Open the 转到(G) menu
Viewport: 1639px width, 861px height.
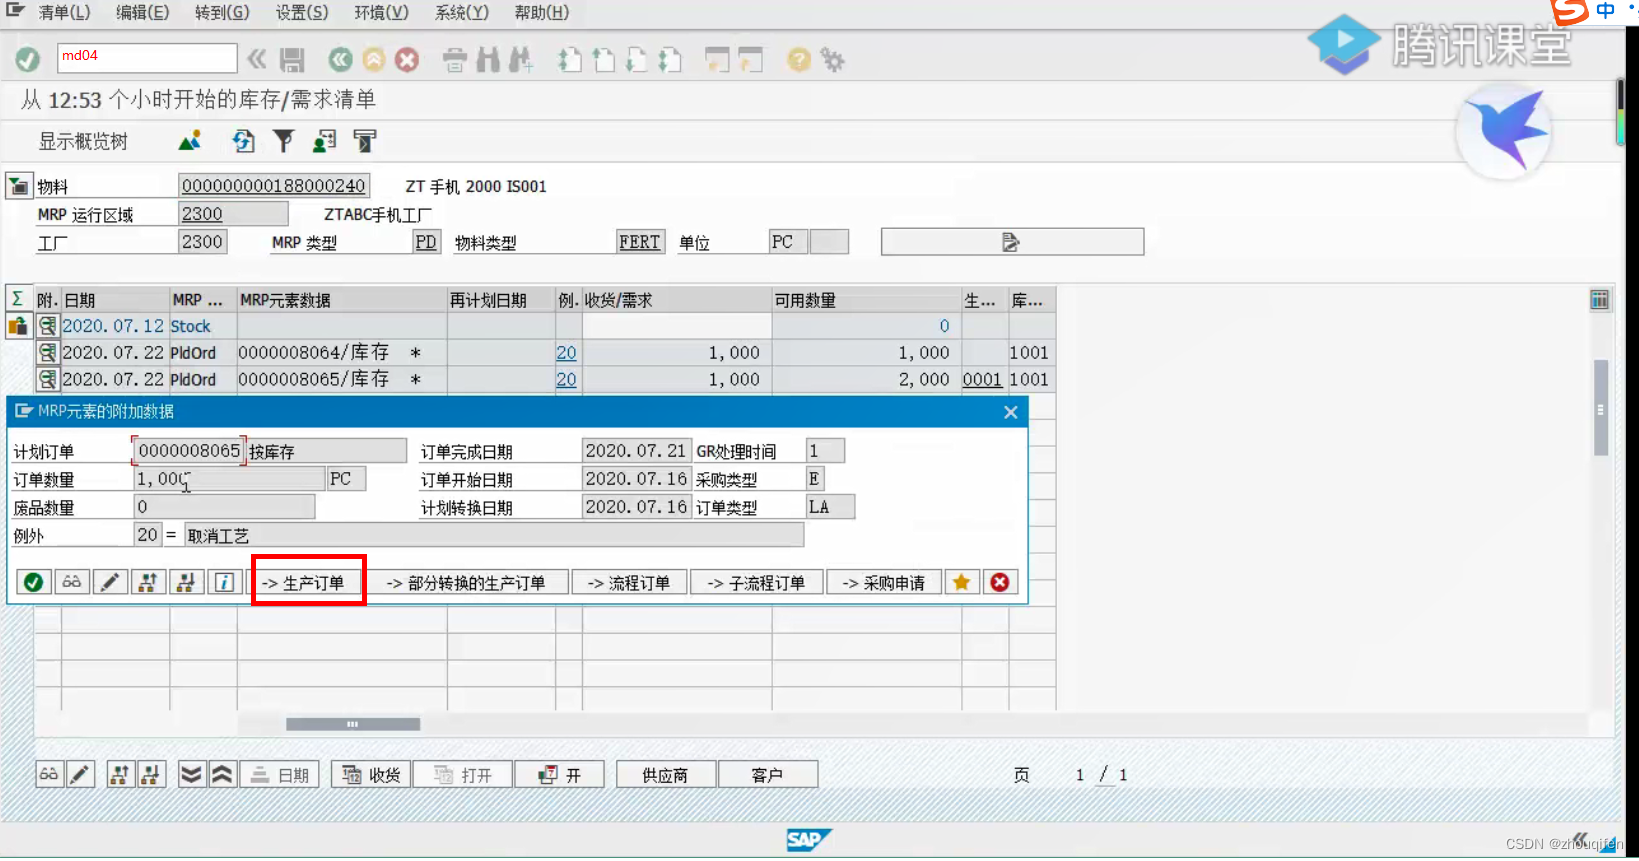tap(222, 13)
